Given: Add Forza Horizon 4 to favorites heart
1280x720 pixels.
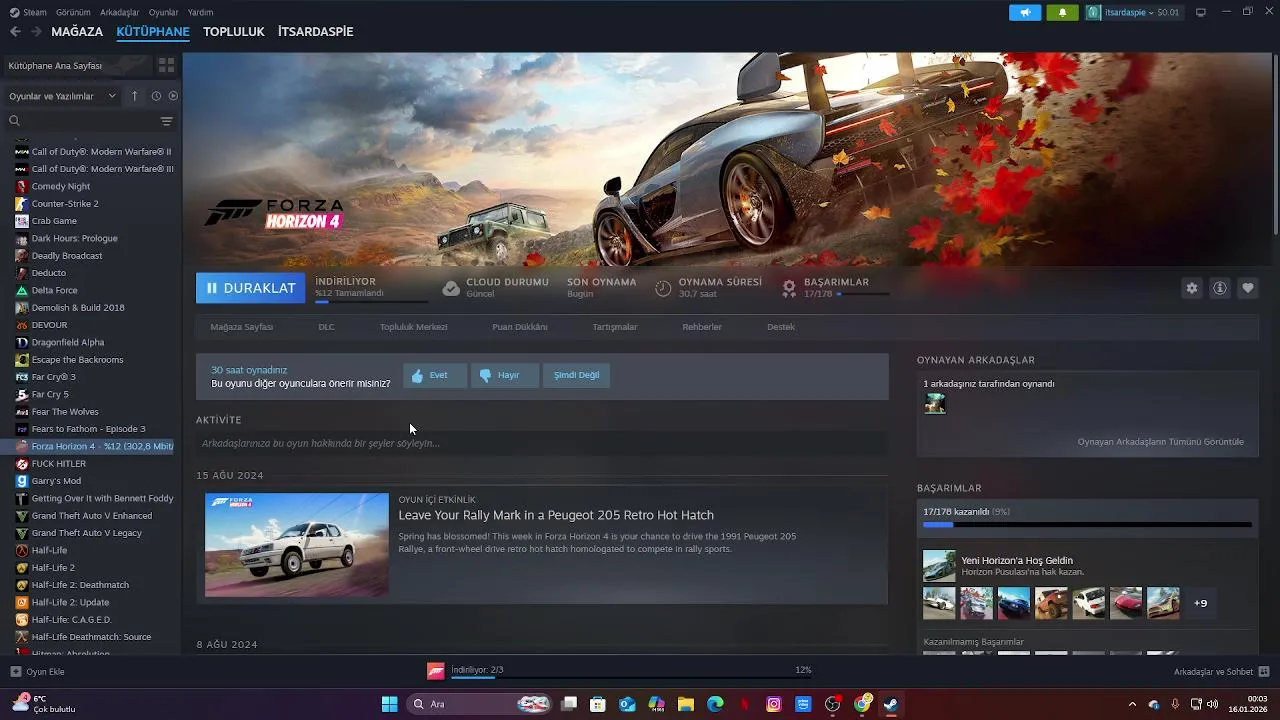Looking at the screenshot, I should pos(1248,288).
